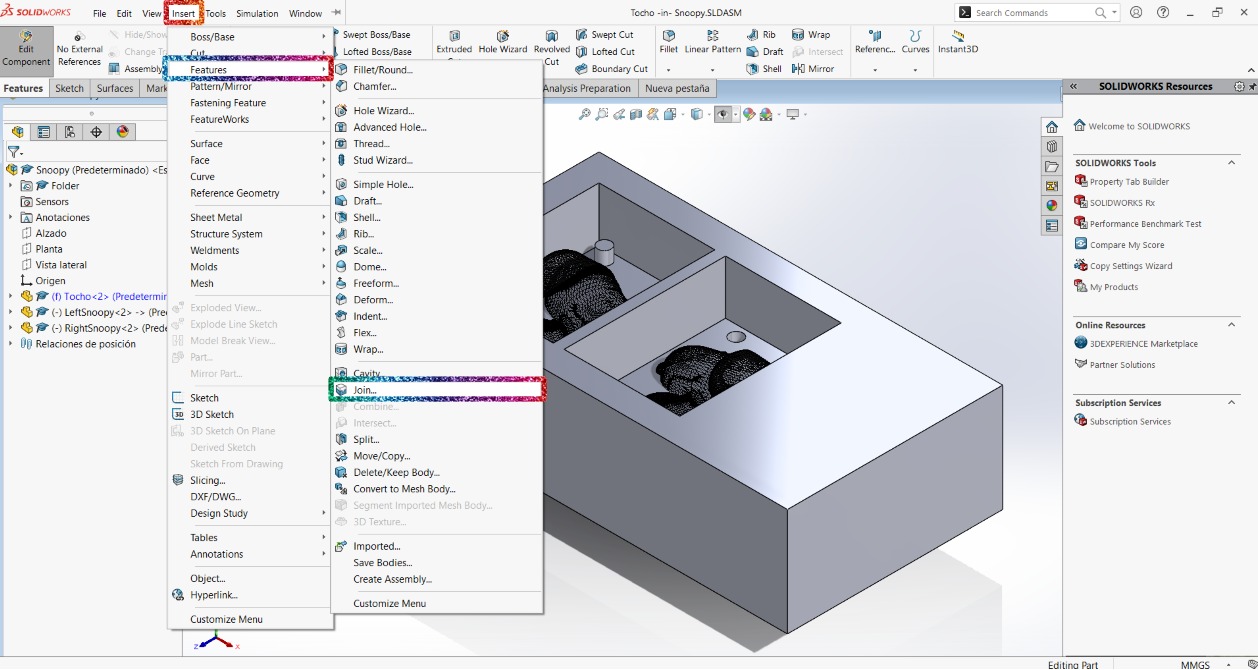This screenshot has width=1258, height=670.
Task: Open the Tools menu
Action: coord(216,14)
